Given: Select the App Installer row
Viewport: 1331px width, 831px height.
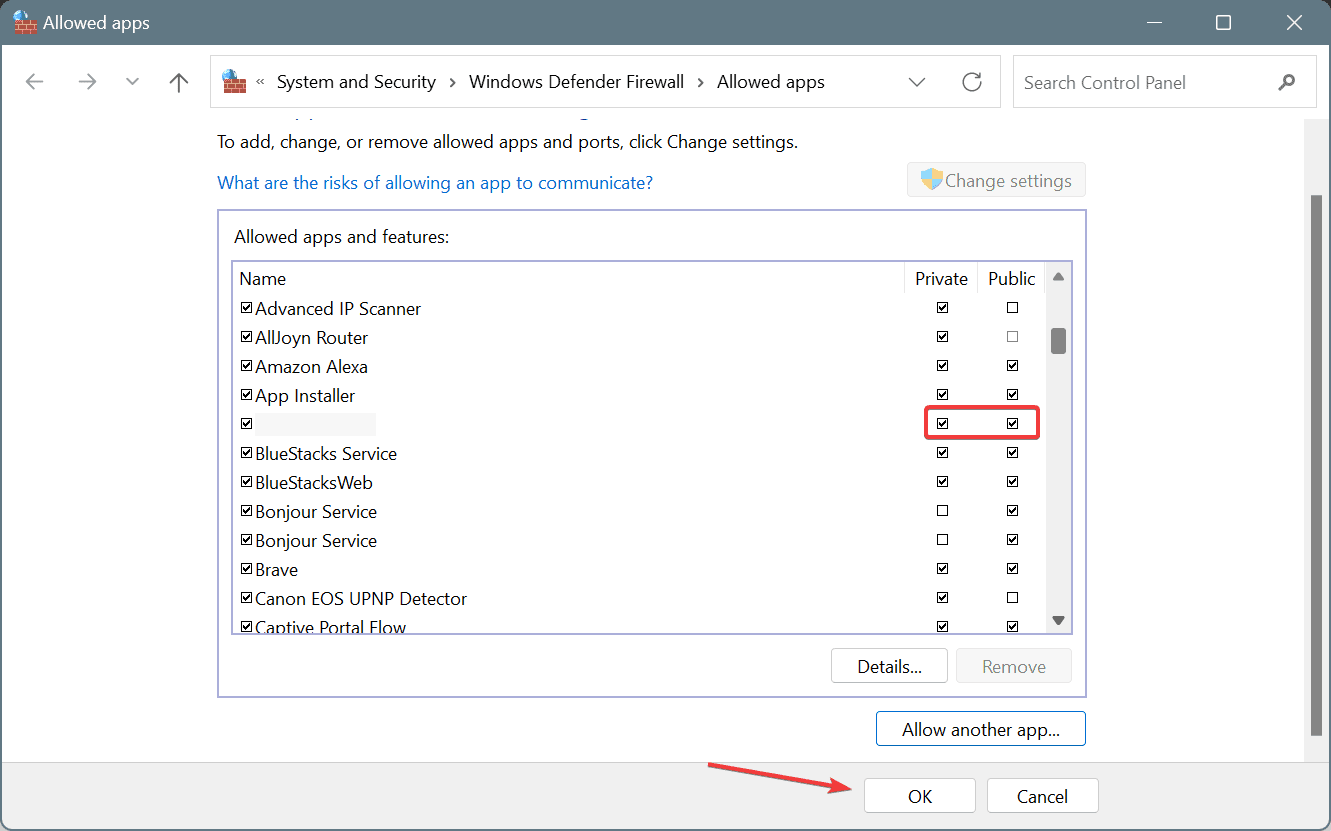Looking at the screenshot, I should 640,395.
